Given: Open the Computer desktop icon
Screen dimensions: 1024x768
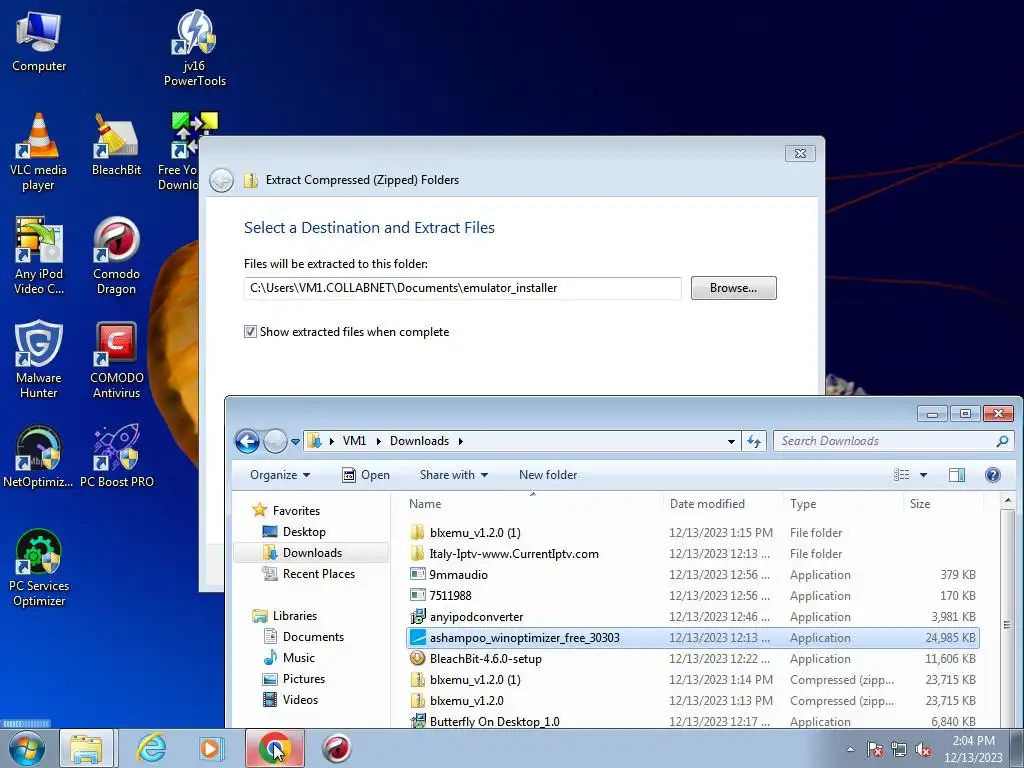Looking at the screenshot, I should pyautogui.click(x=39, y=41).
